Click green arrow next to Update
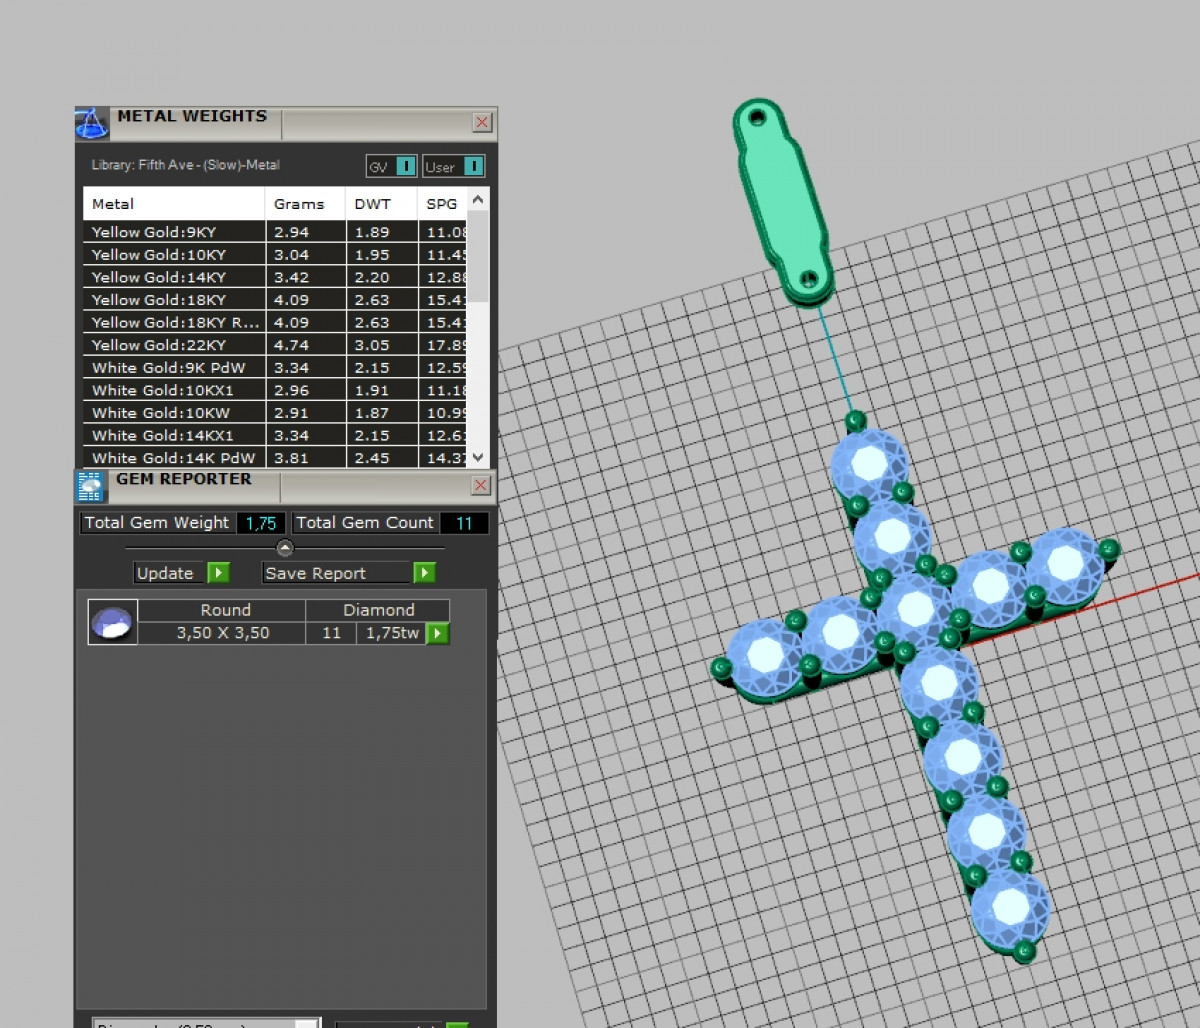Screen dimensions: 1200x1028 (218, 573)
